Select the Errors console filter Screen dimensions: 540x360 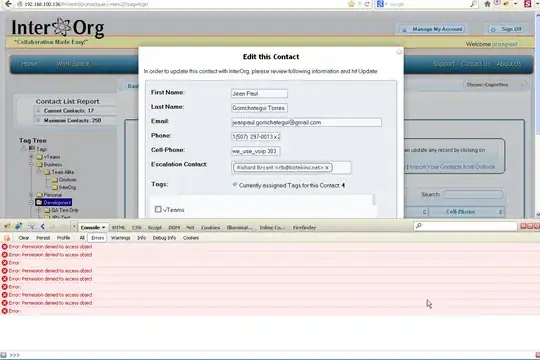click(97, 238)
